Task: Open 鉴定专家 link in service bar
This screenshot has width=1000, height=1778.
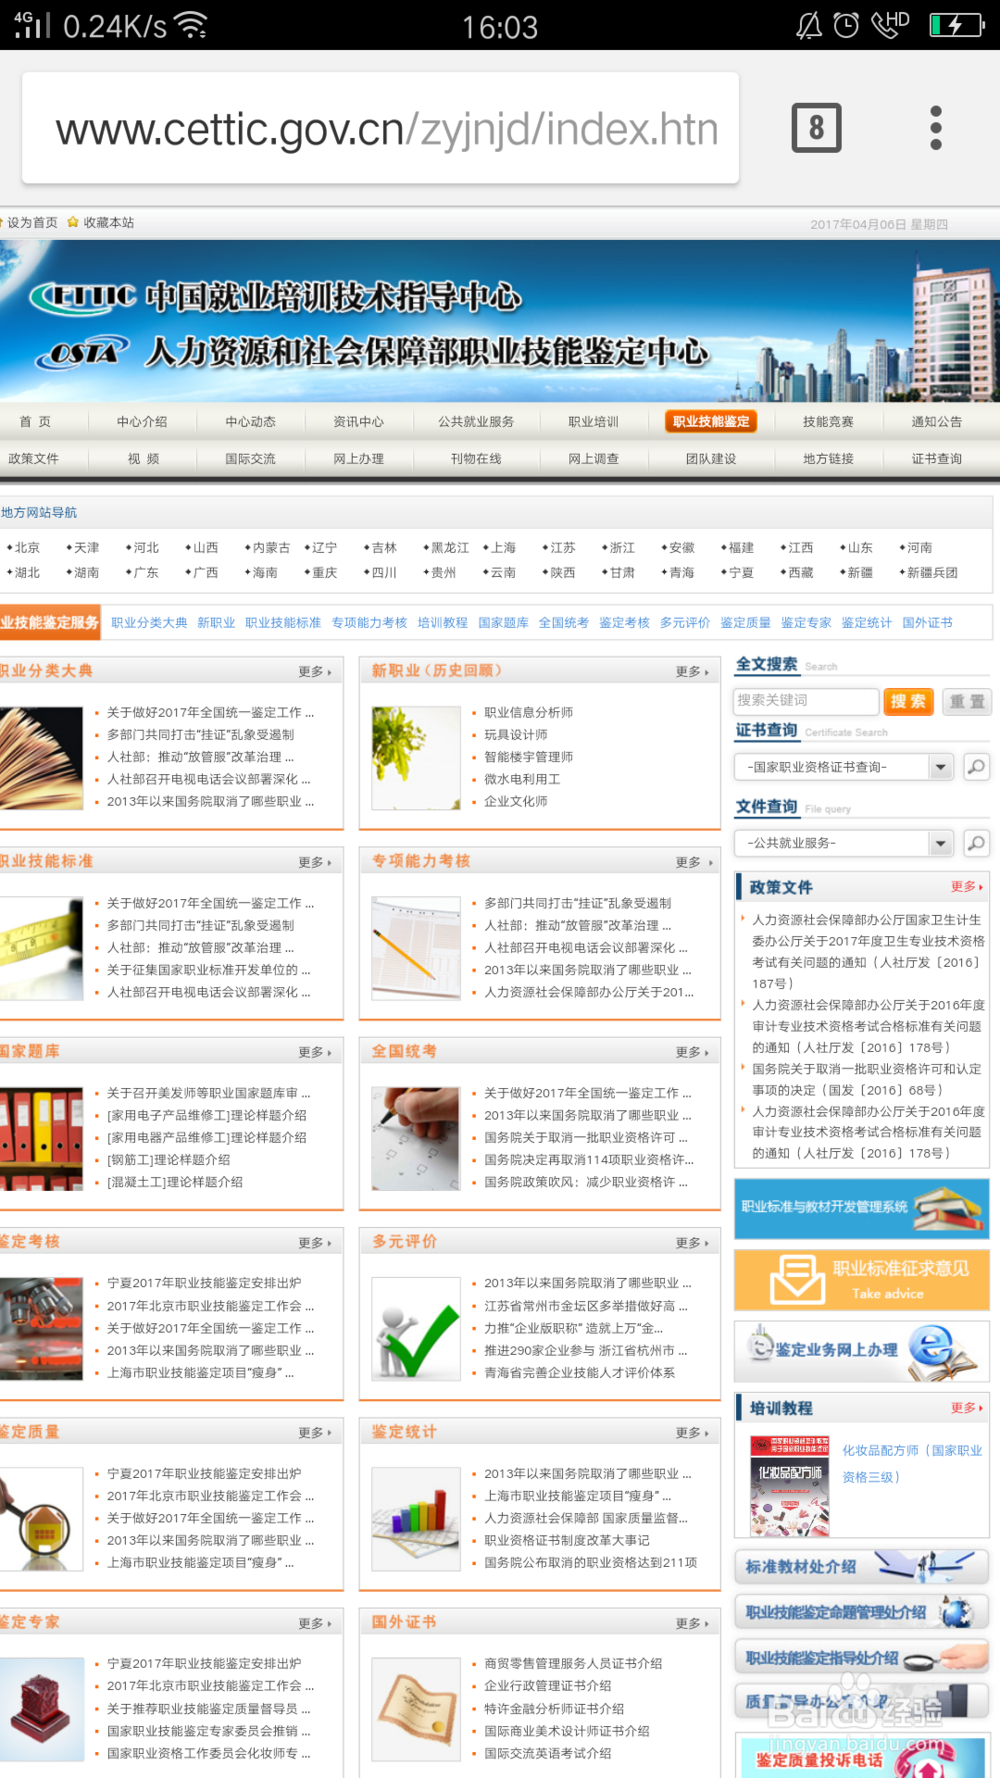Action: click(x=806, y=622)
